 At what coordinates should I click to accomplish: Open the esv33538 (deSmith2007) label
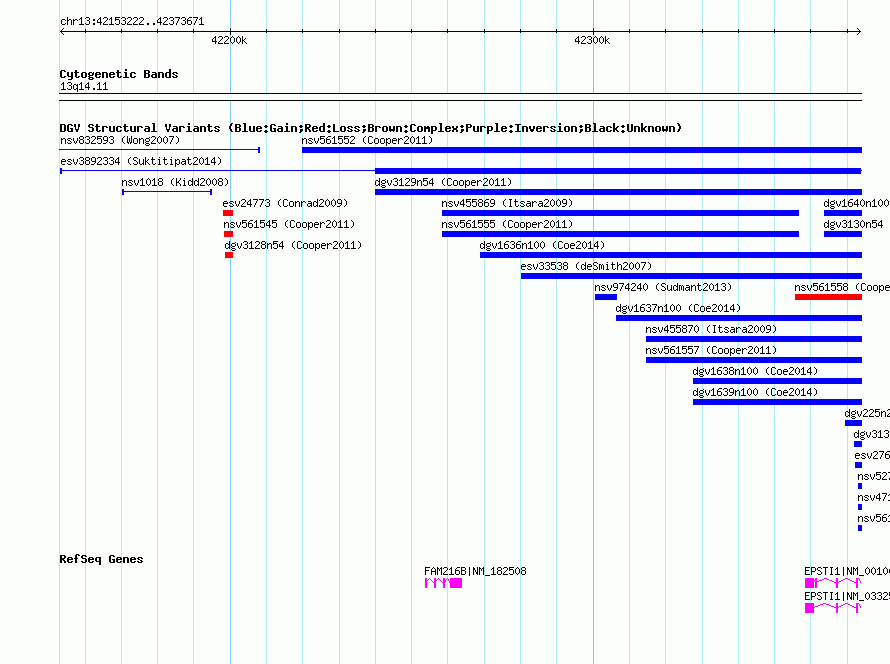586,266
